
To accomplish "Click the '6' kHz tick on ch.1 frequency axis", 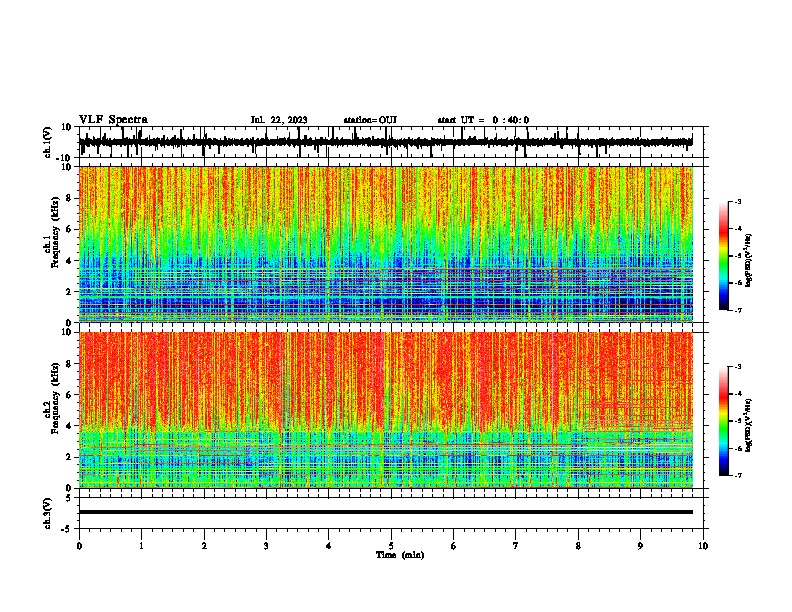I will [69, 229].
